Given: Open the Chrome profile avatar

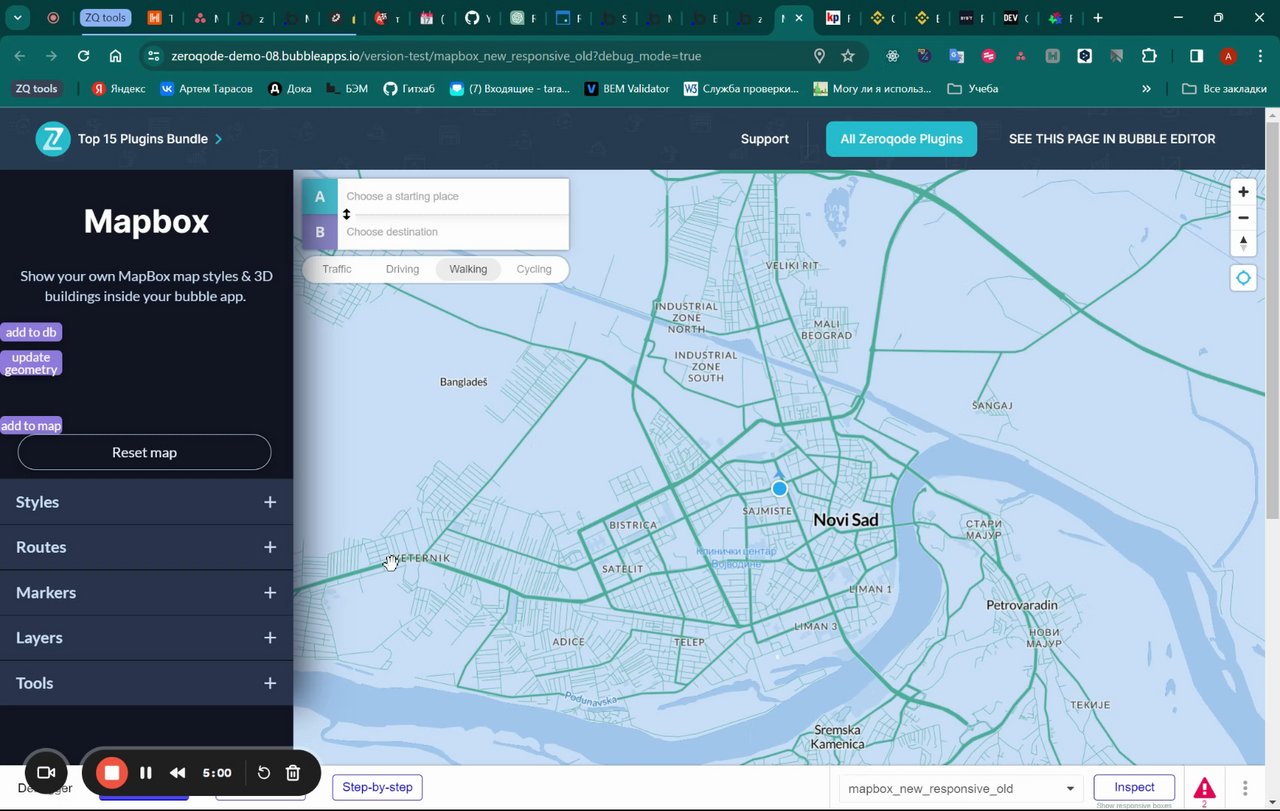Looking at the screenshot, I should (1229, 56).
